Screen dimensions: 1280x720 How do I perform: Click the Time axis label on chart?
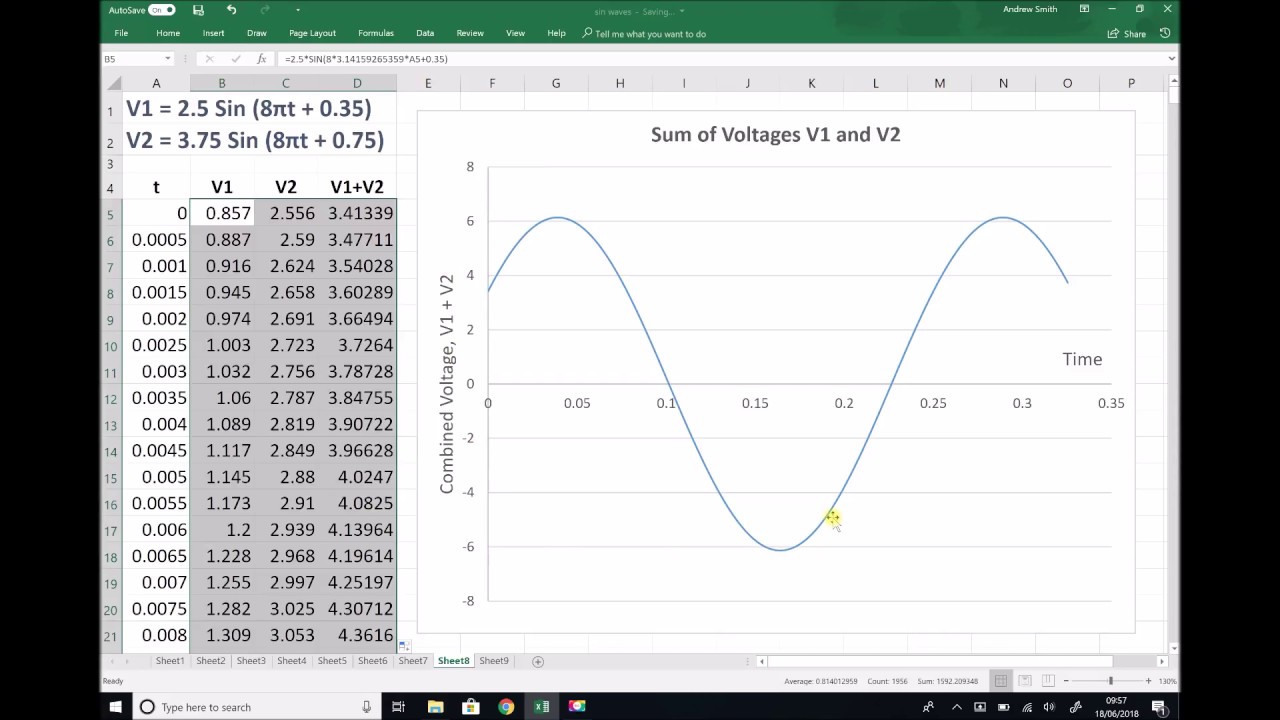(x=1082, y=359)
